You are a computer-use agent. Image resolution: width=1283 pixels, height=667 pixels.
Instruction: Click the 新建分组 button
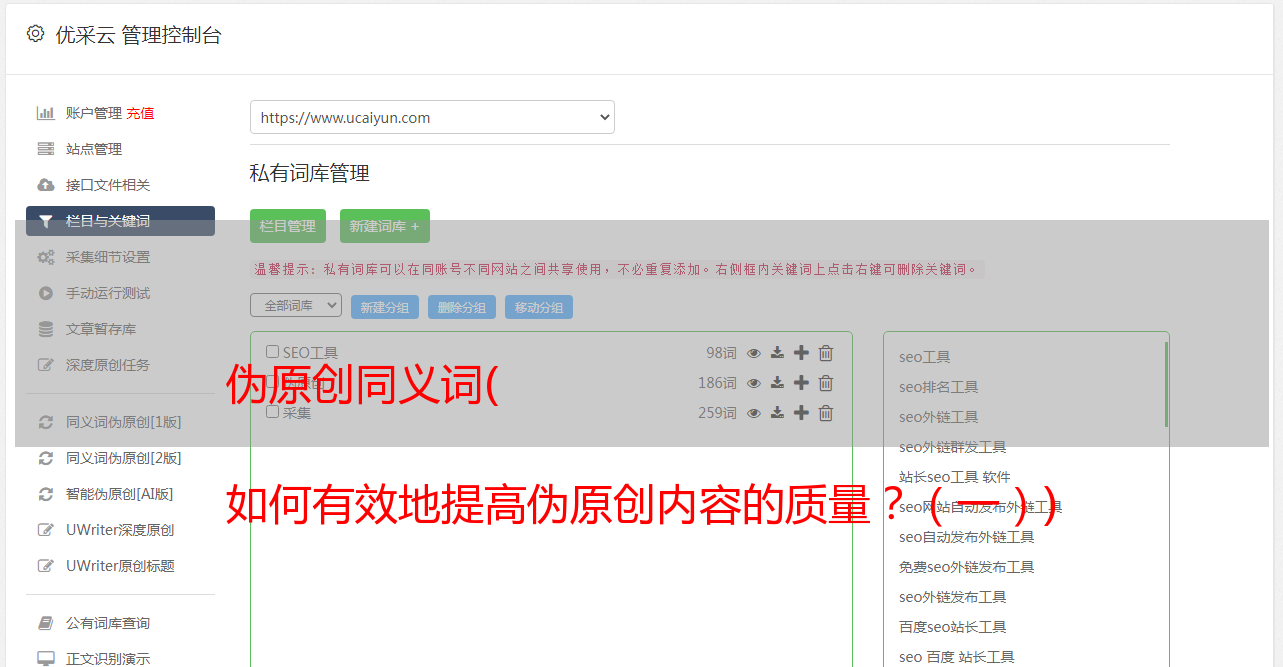coord(385,308)
